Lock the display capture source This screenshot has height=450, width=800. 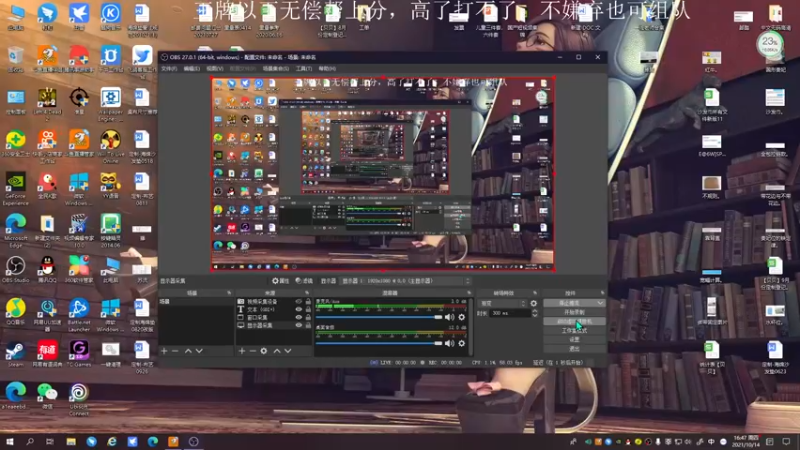pos(308,325)
